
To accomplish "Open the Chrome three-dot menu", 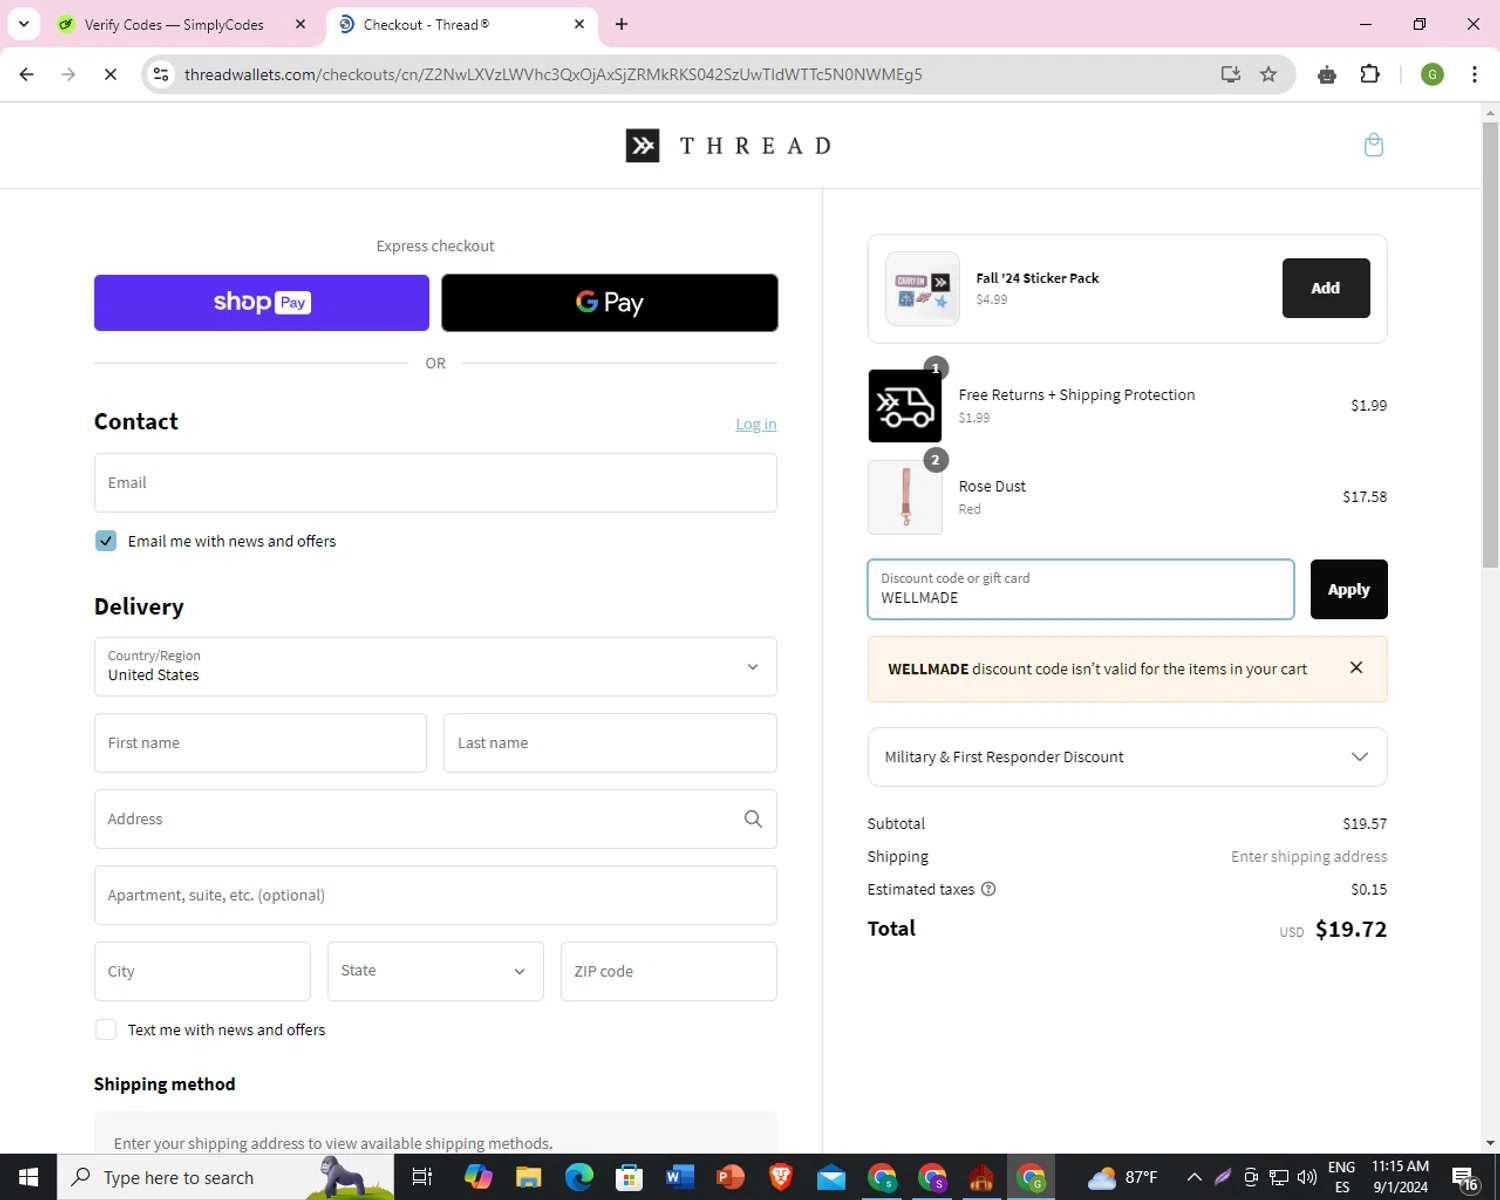I will pyautogui.click(x=1474, y=74).
